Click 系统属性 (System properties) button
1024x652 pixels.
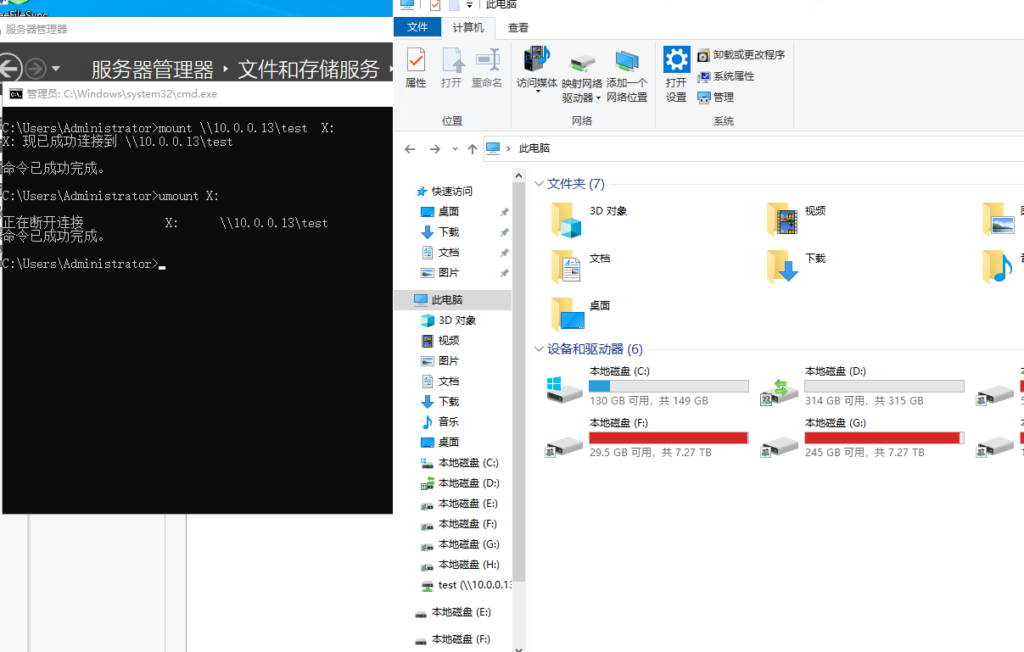point(726,76)
